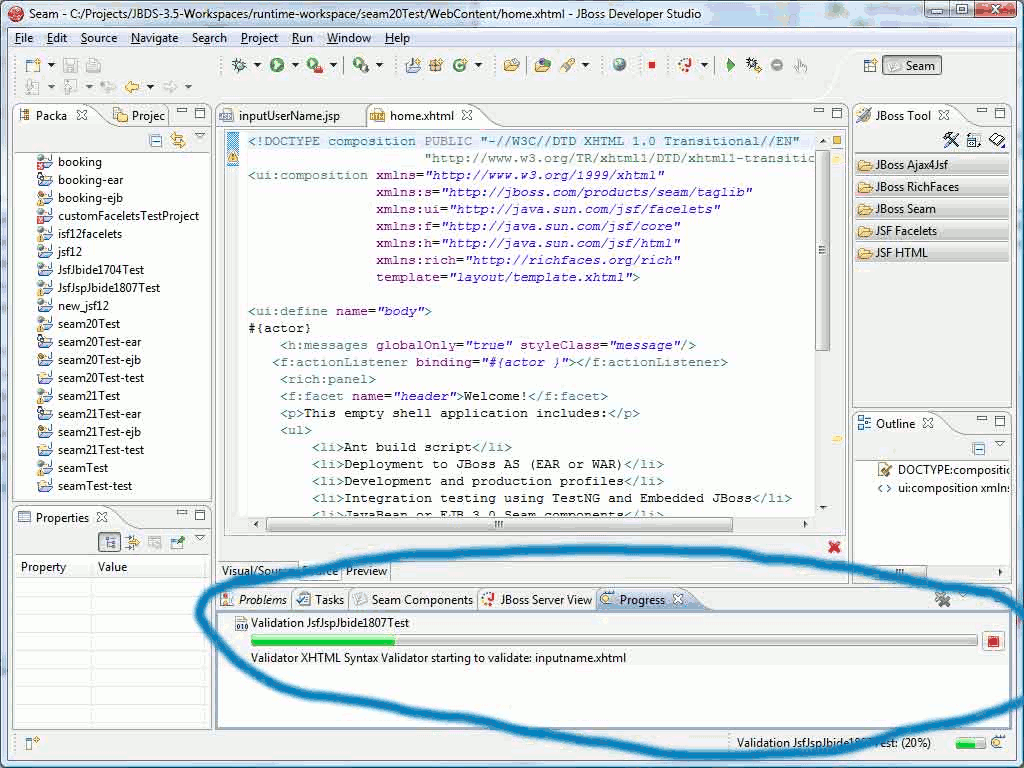Click the New file wizard icon

tap(33, 65)
